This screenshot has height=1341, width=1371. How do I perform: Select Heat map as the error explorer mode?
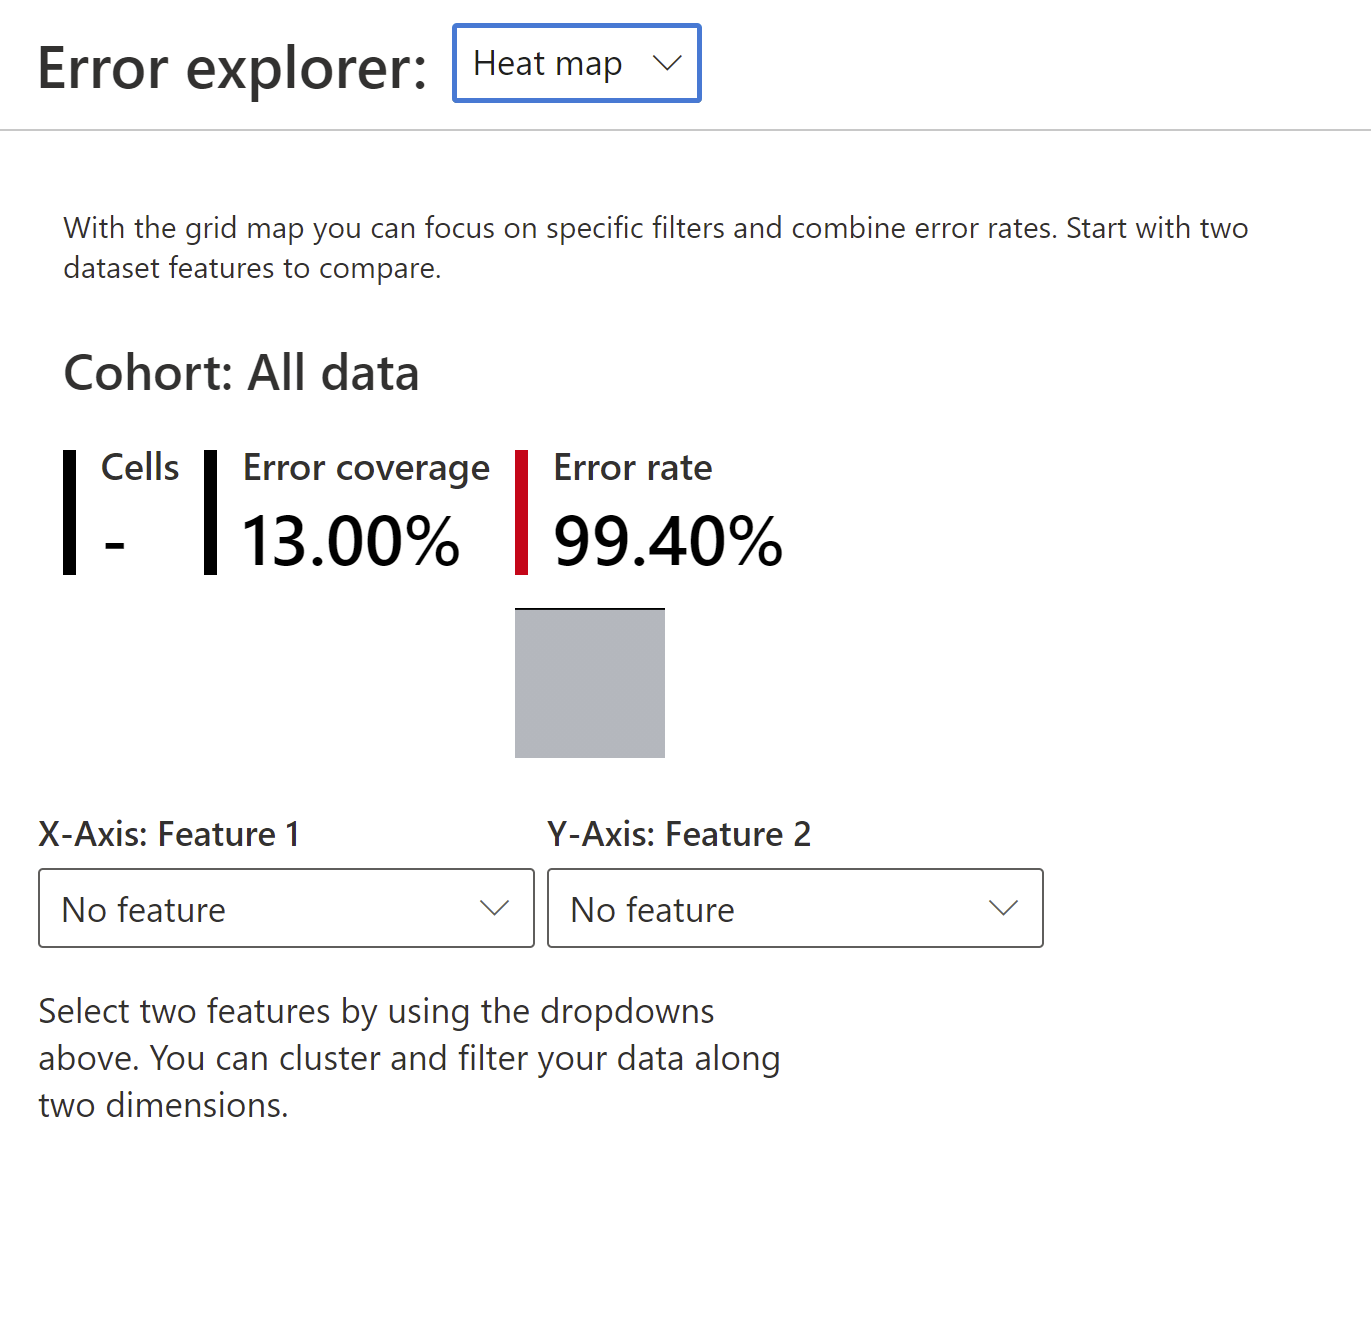click(547, 63)
